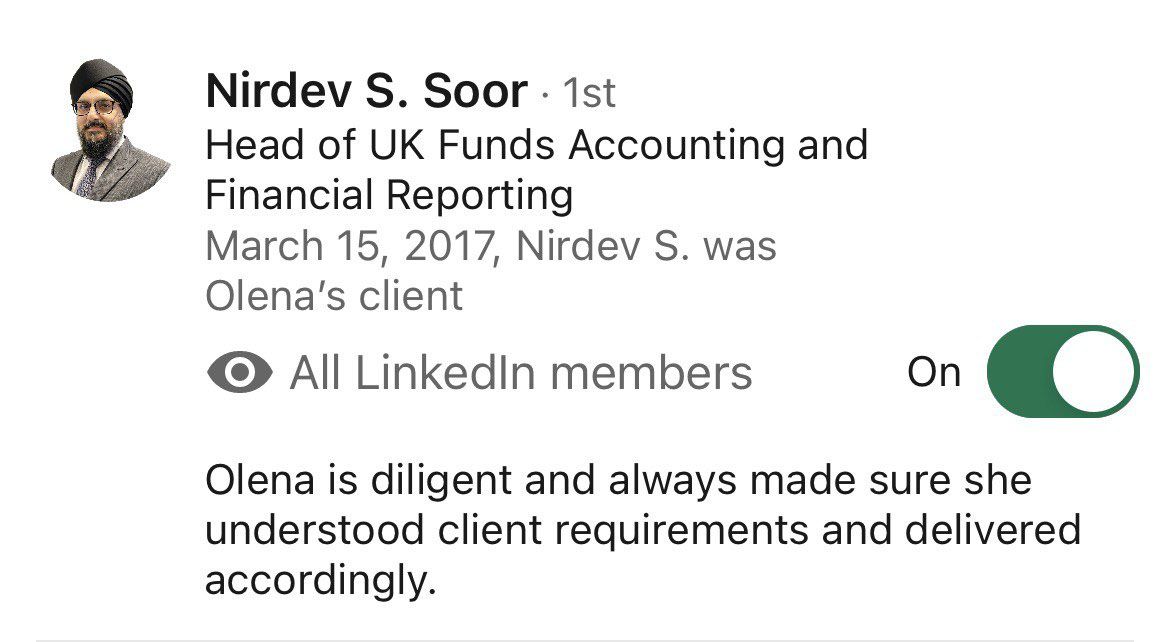
Task: Click the 'Financial Reporting' headline line
Action: [389, 195]
